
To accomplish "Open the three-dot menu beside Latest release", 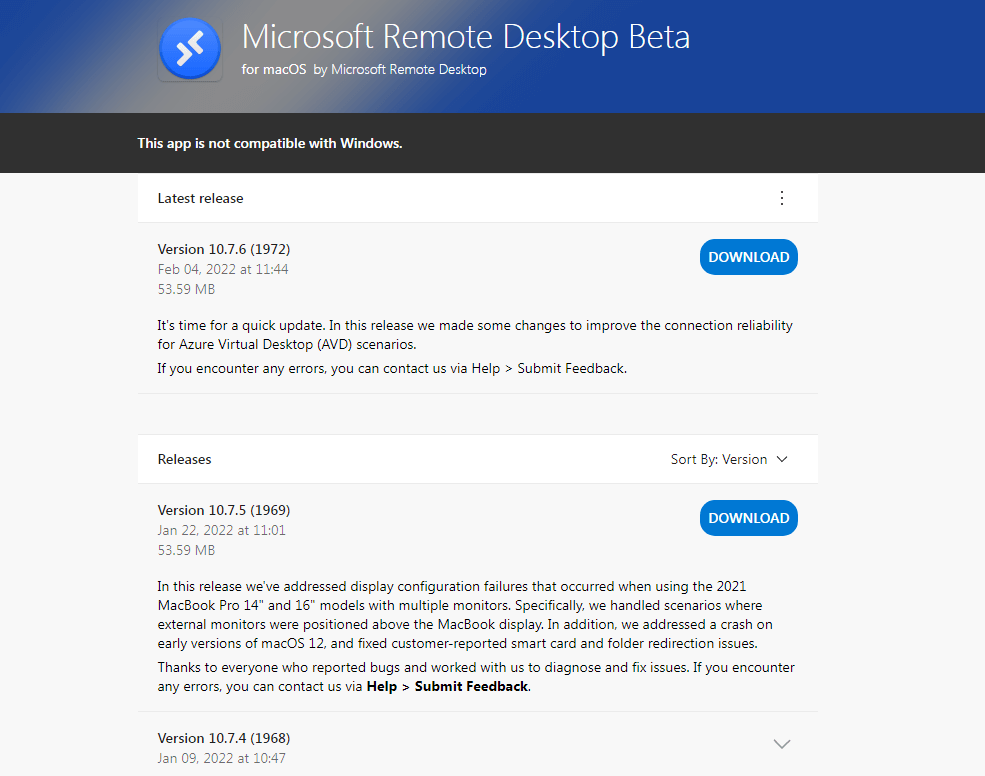I will pos(781,198).
